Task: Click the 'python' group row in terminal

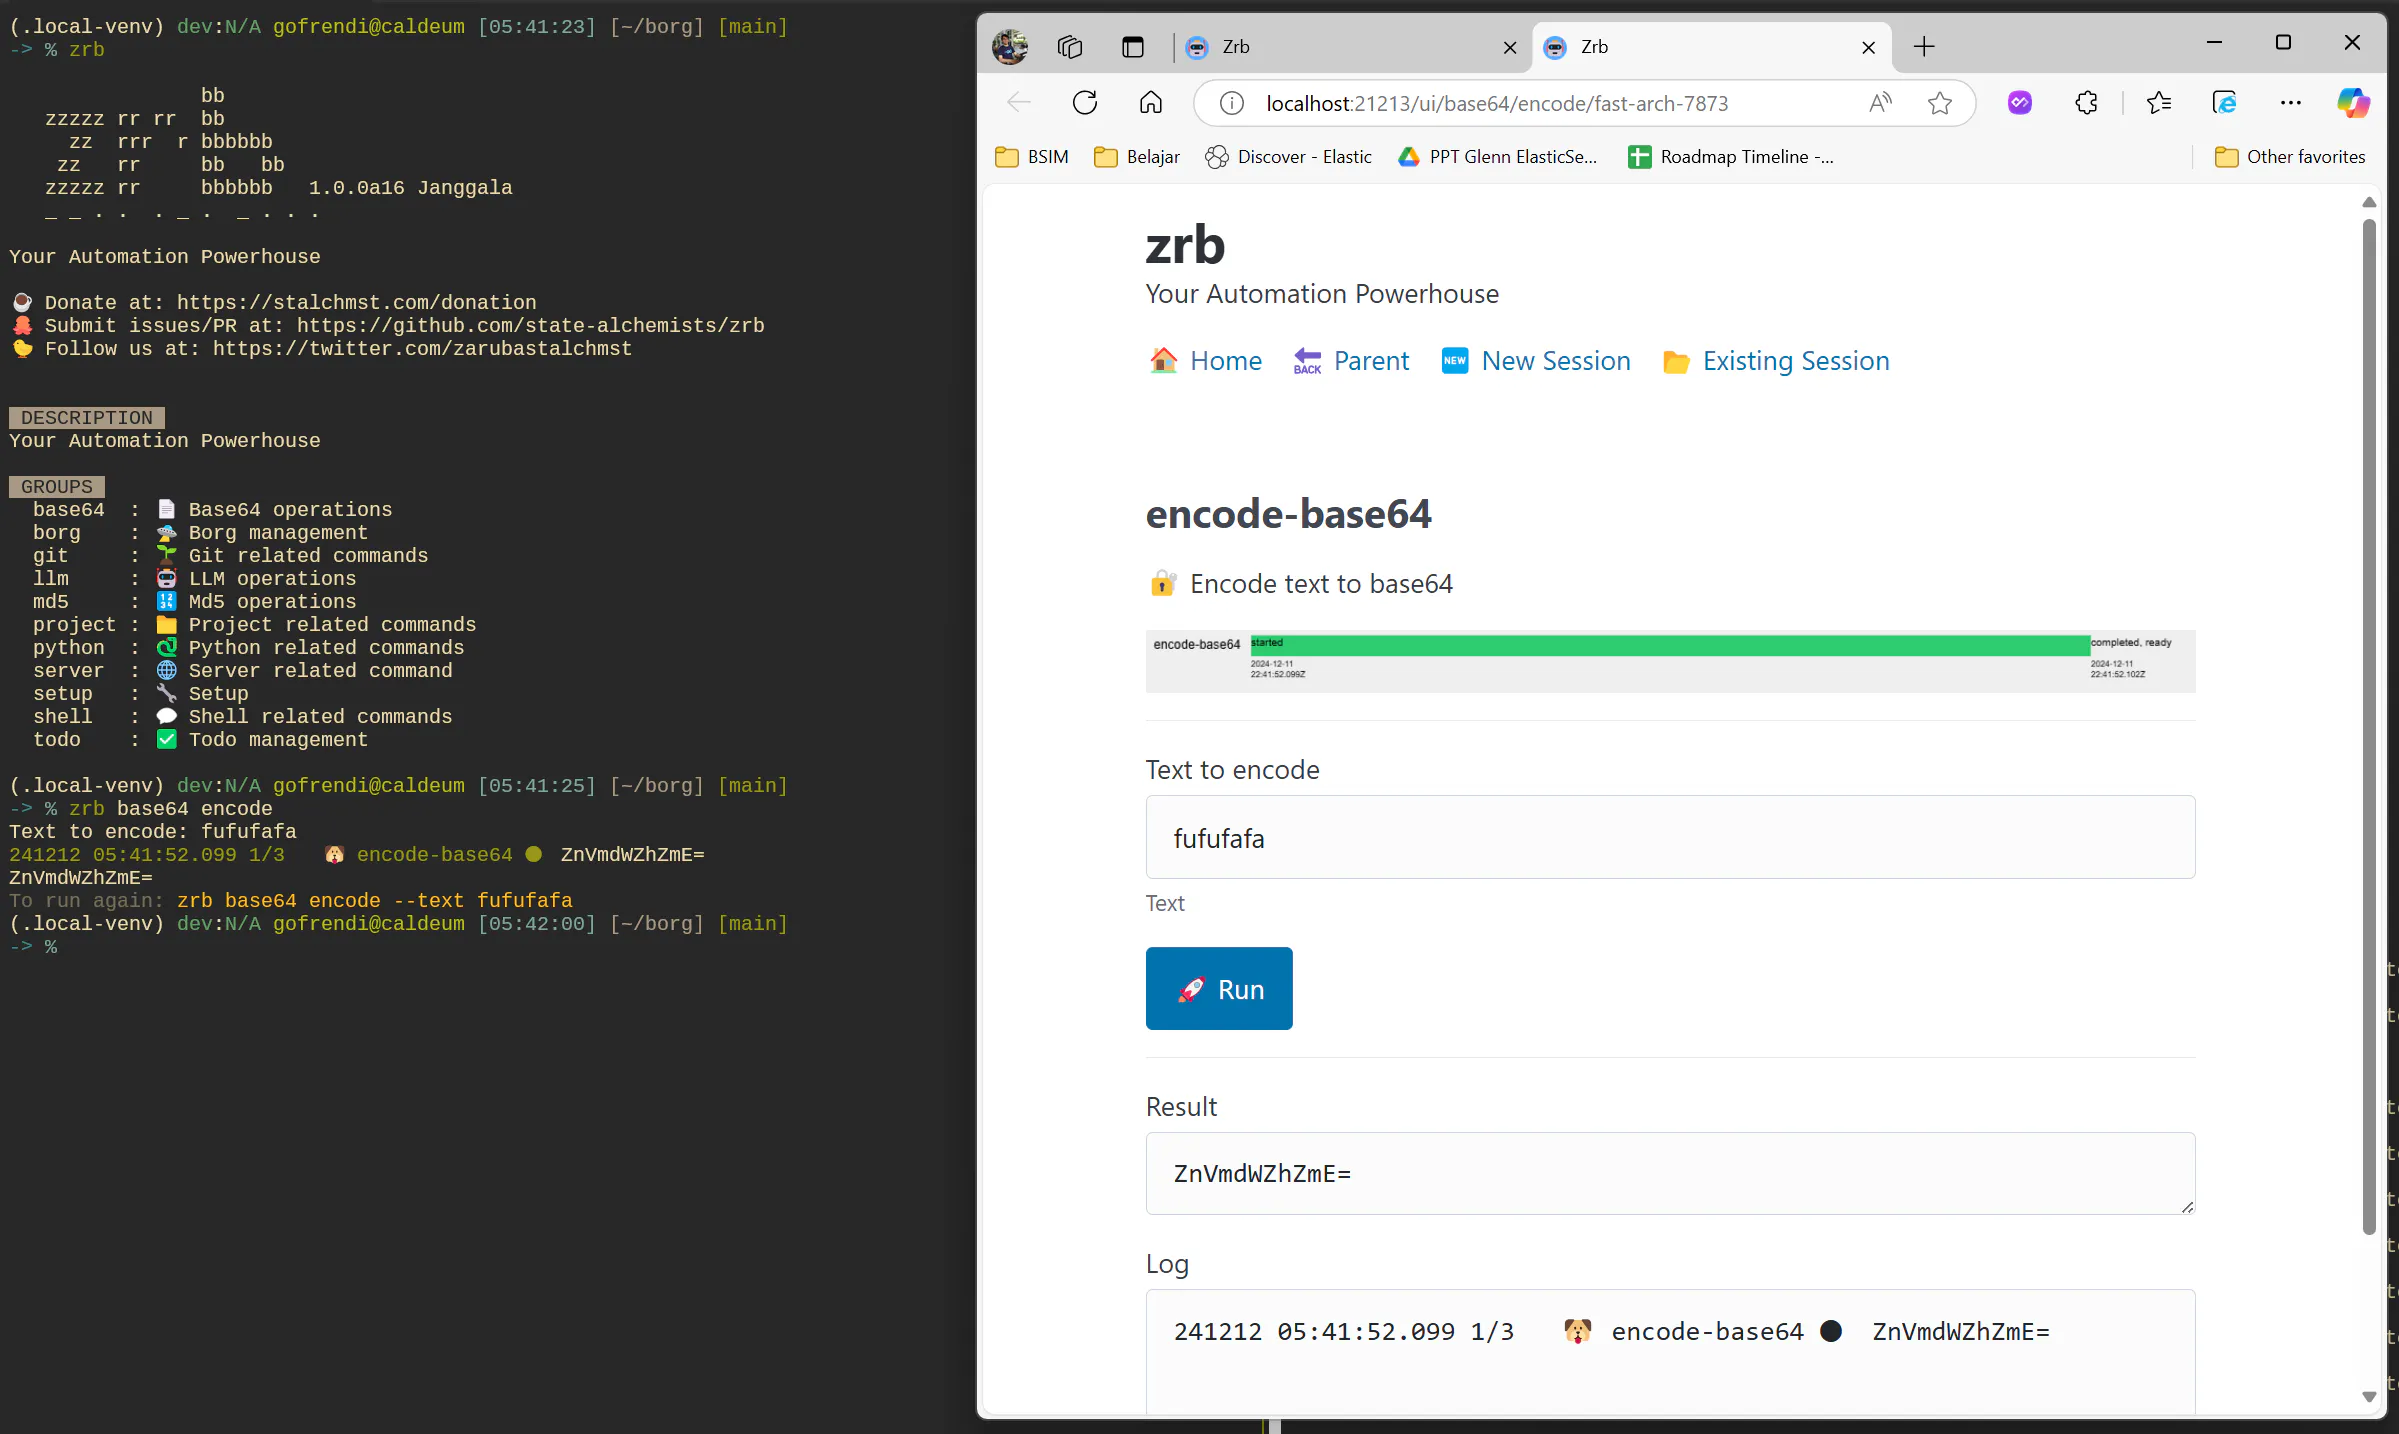Action: click(x=248, y=648)
